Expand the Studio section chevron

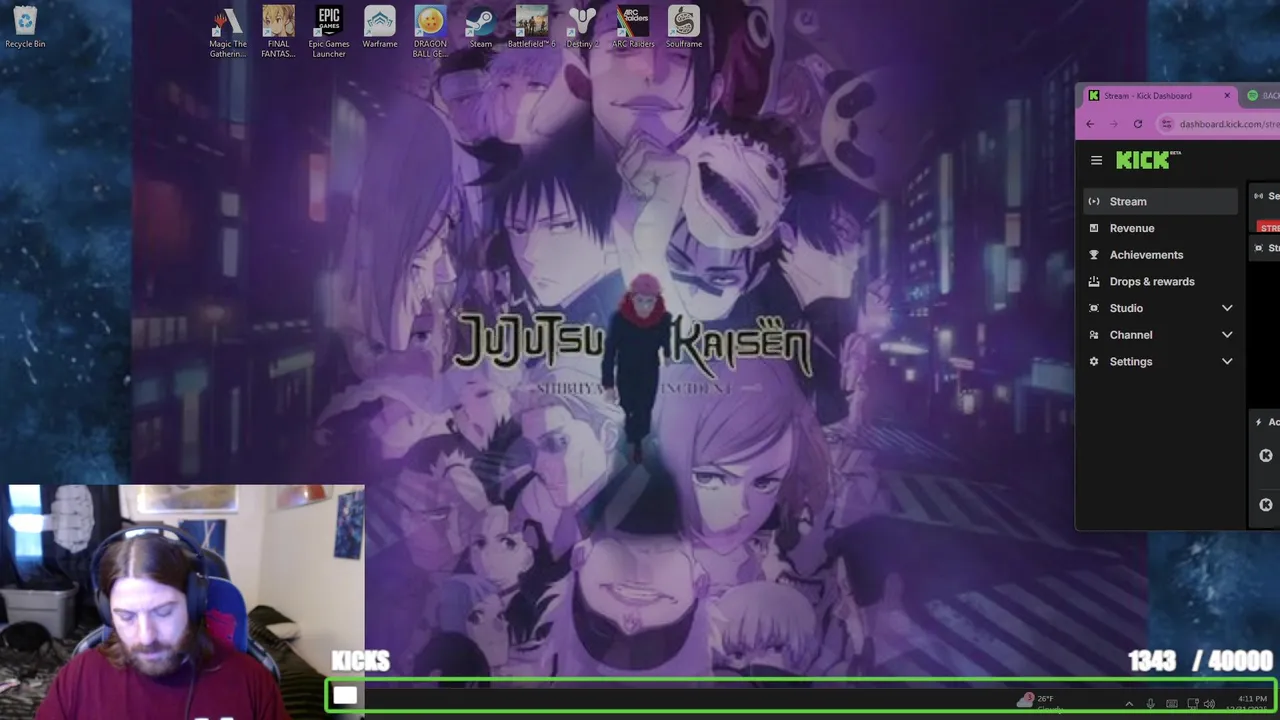tap(1227, 308)
